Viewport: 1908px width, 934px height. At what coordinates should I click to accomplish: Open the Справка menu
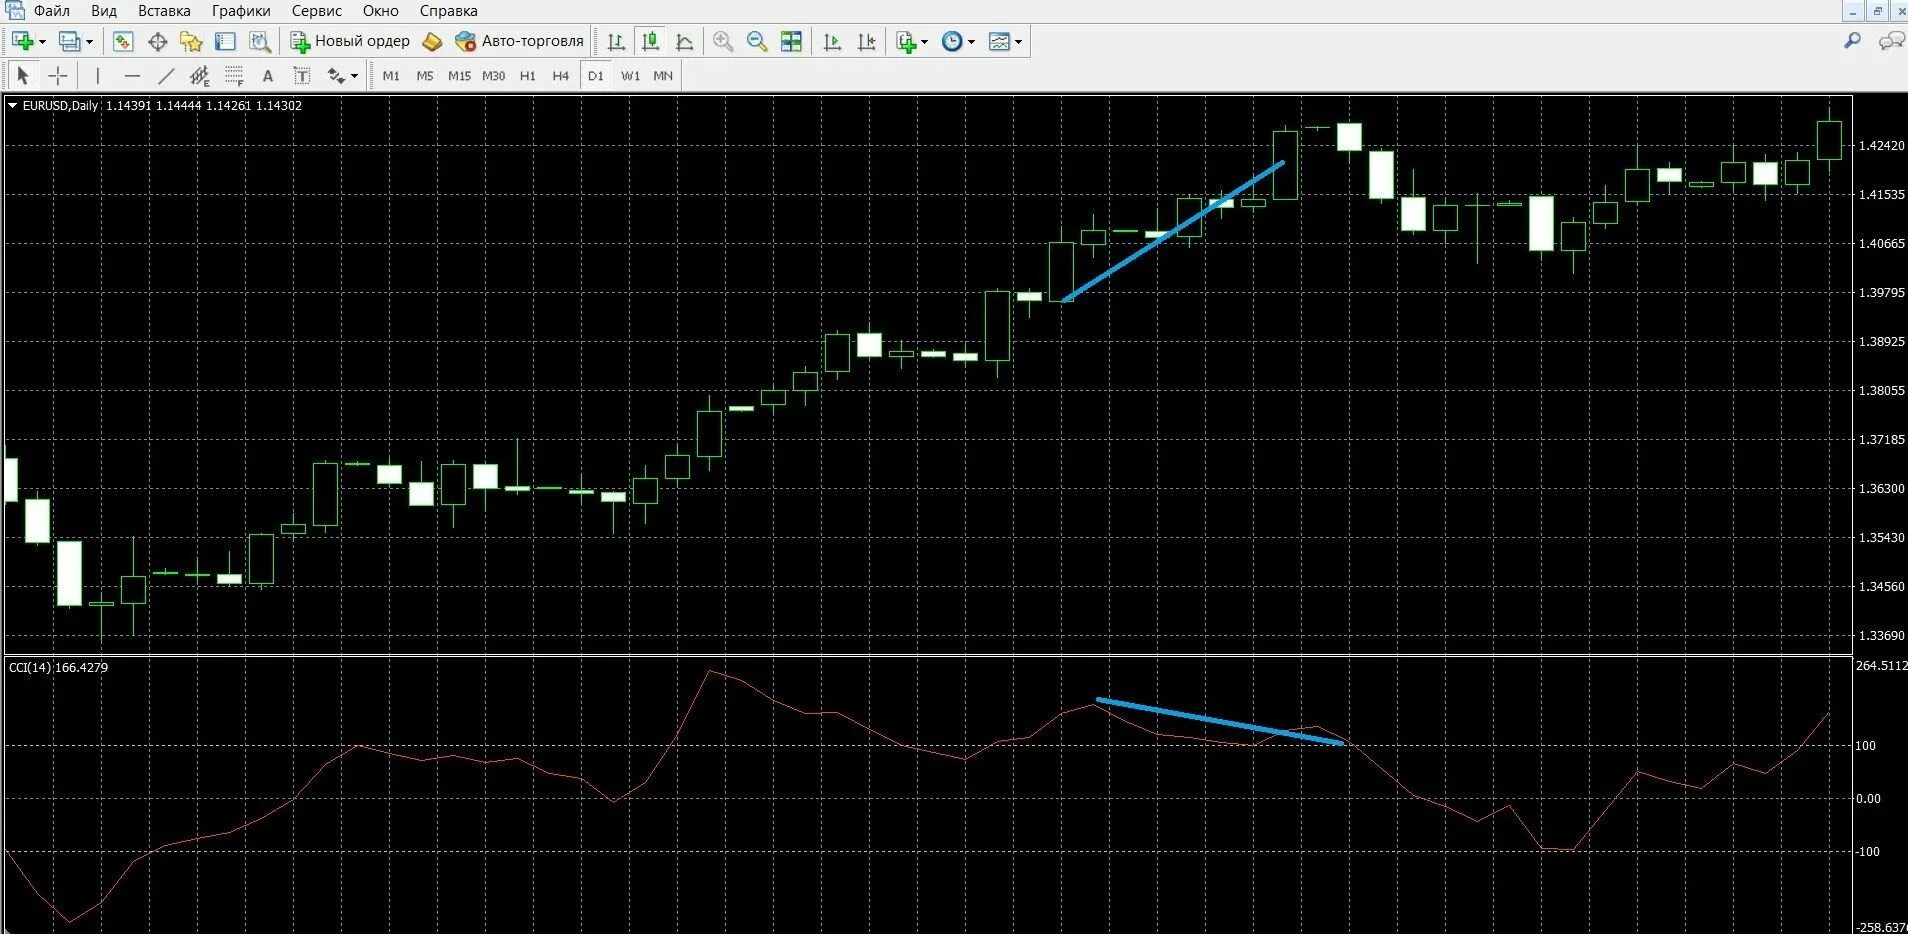coord(448,11)
